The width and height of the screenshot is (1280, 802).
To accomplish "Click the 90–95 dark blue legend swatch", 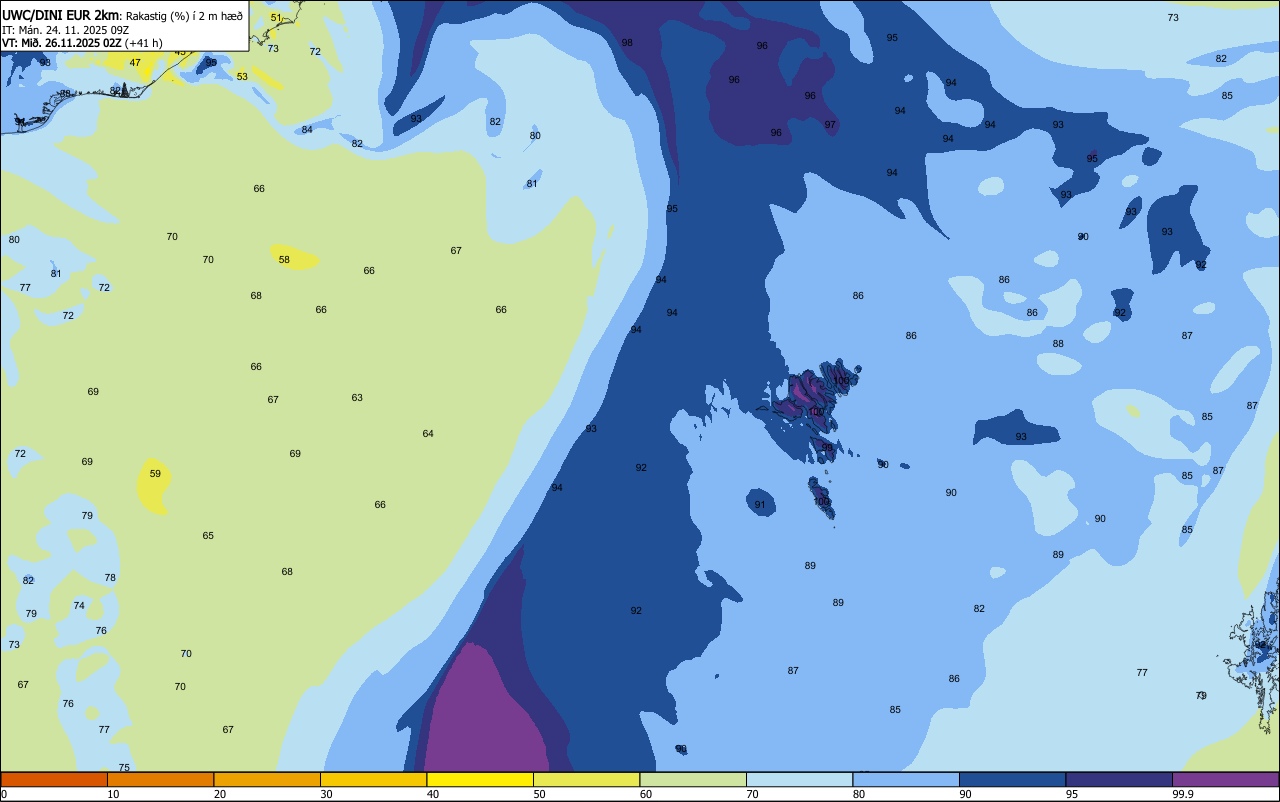I will click(x=1012, y=779).
